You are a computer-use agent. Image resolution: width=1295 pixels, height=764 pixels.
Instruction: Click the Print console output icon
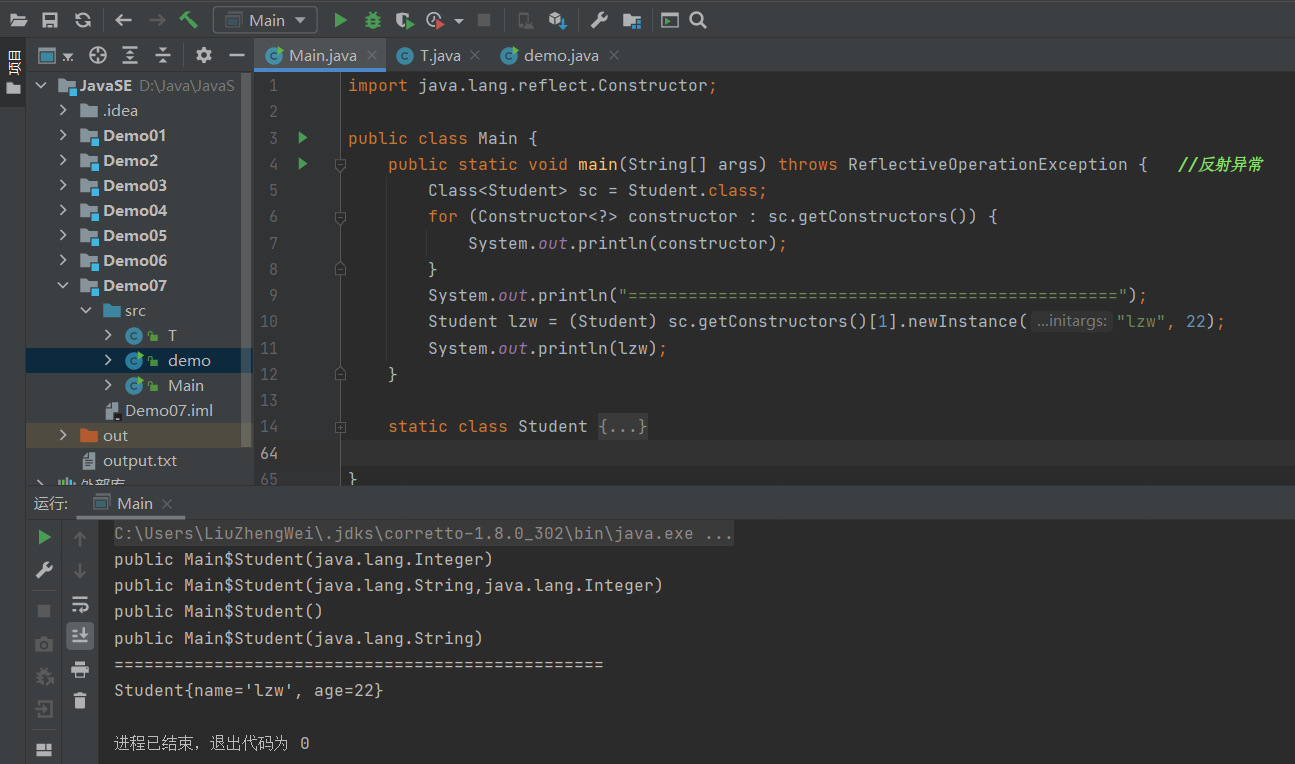80,669
